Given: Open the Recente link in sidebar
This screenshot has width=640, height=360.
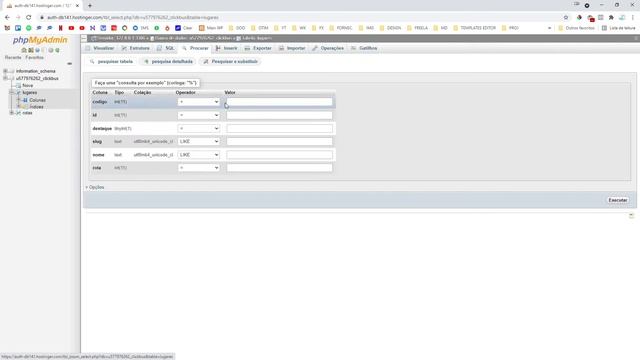Looking at the screenshot, I should pyautogui.click(x=13, y=58).
